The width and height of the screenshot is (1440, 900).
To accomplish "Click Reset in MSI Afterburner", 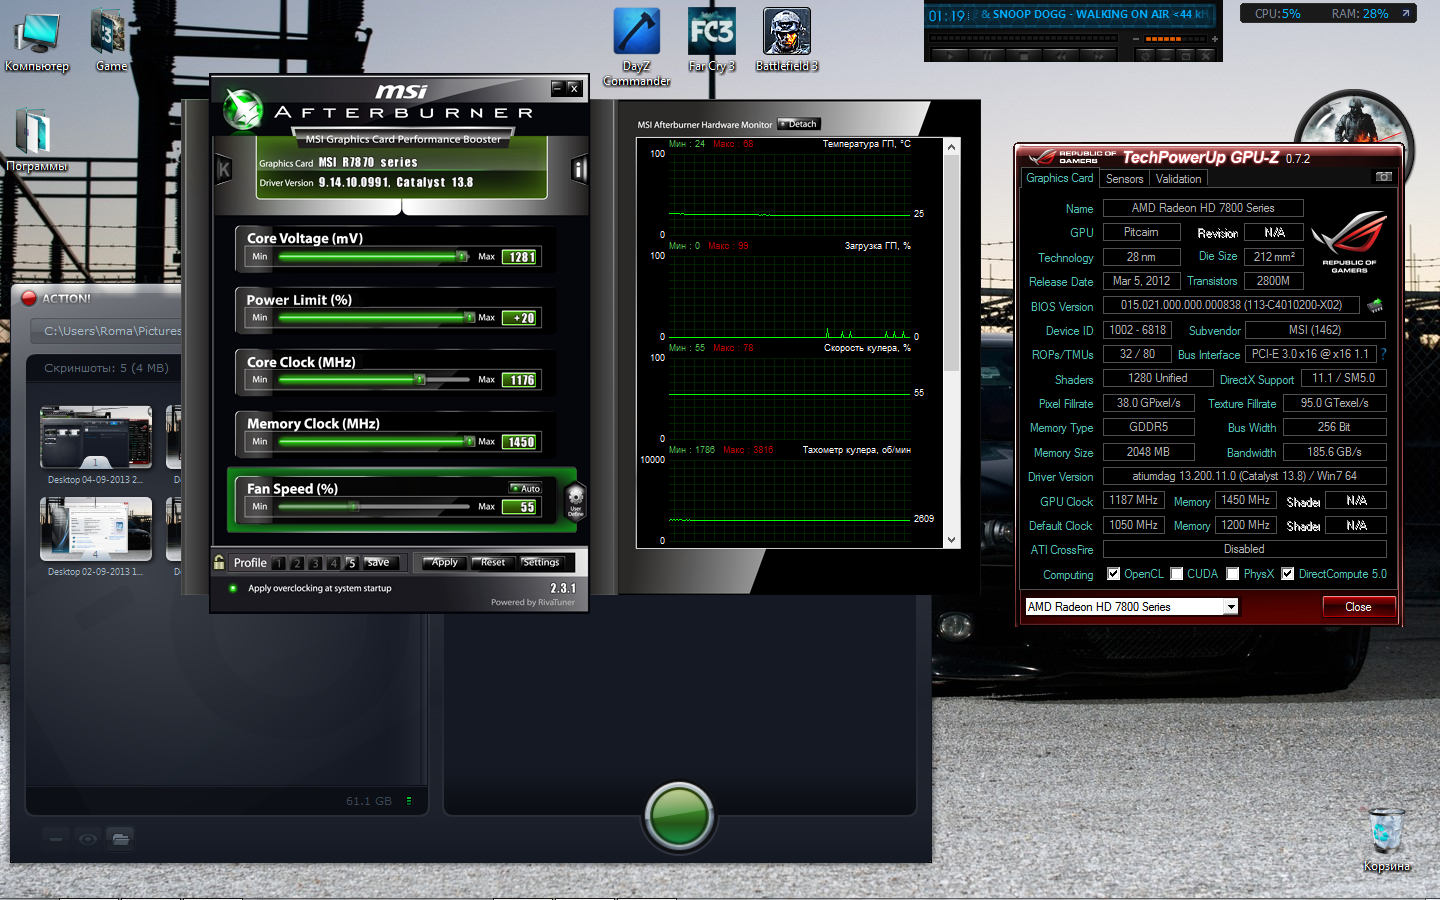I will pyautogui.click(x=493, y=563).
